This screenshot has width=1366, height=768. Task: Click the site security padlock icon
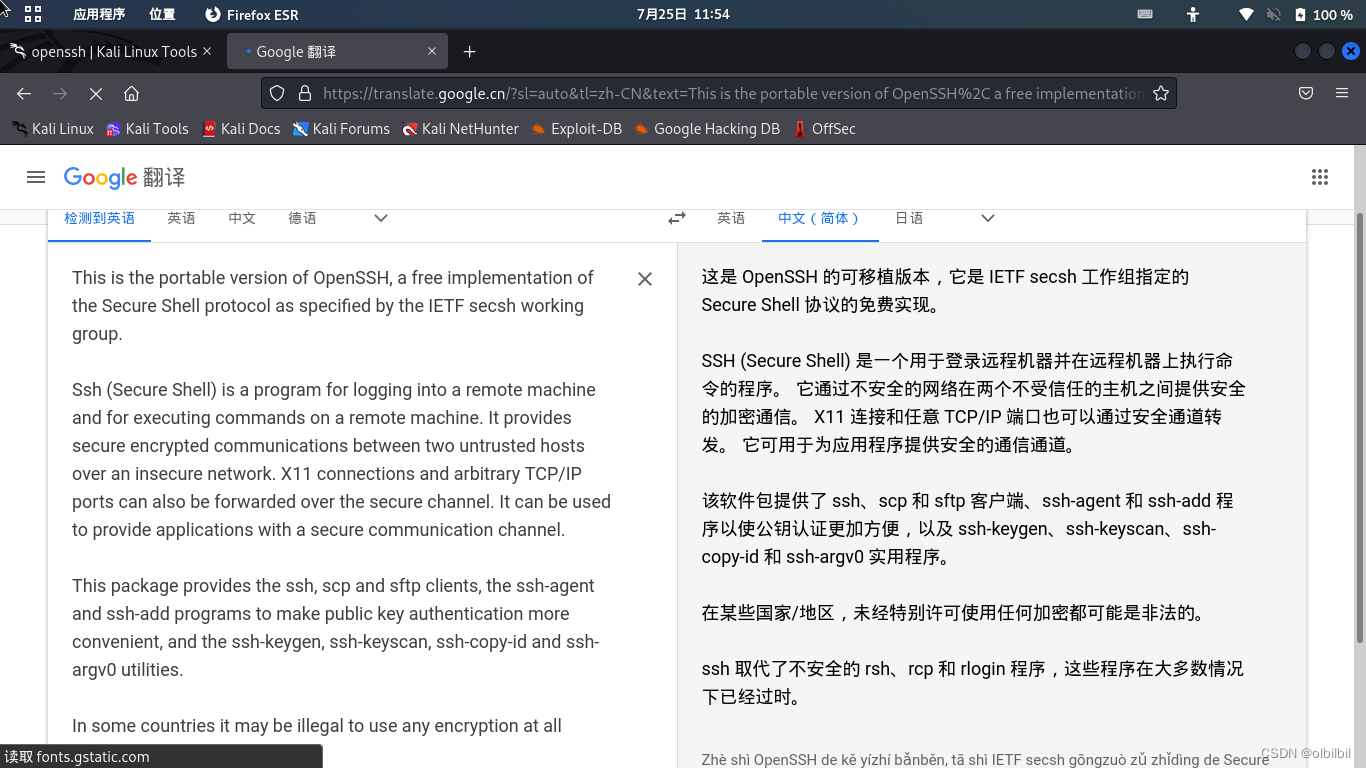click(306, 93)
